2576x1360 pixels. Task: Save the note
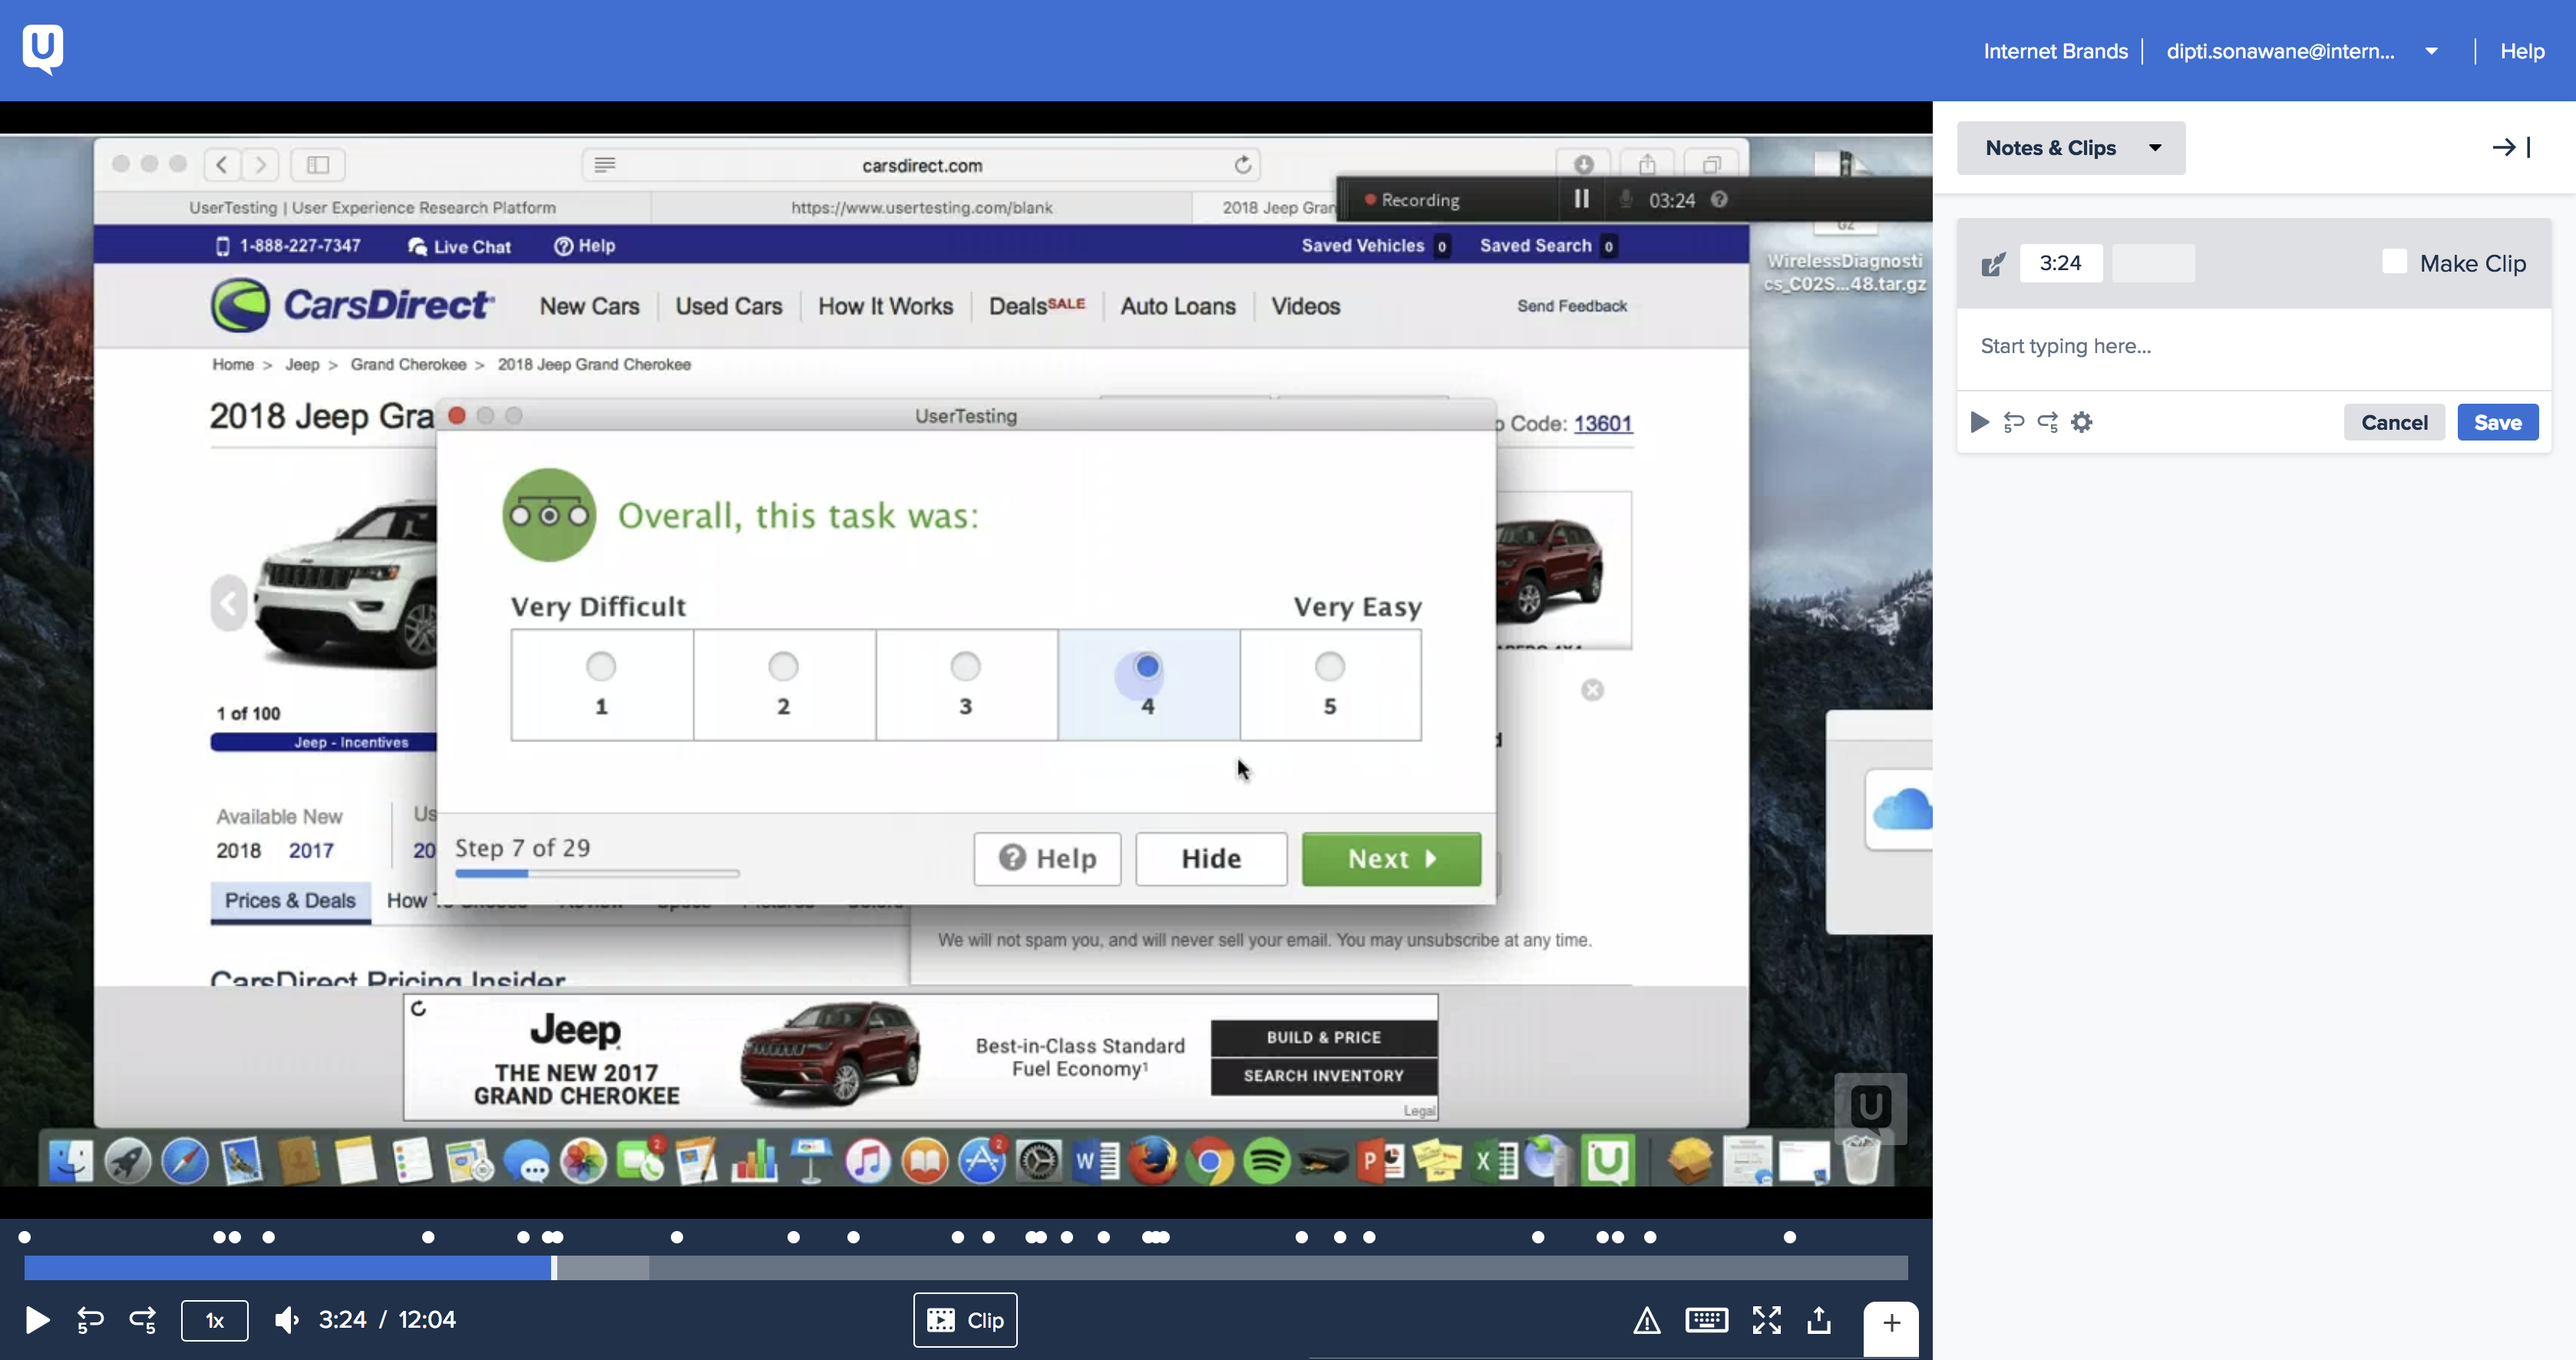[2497, 422]
